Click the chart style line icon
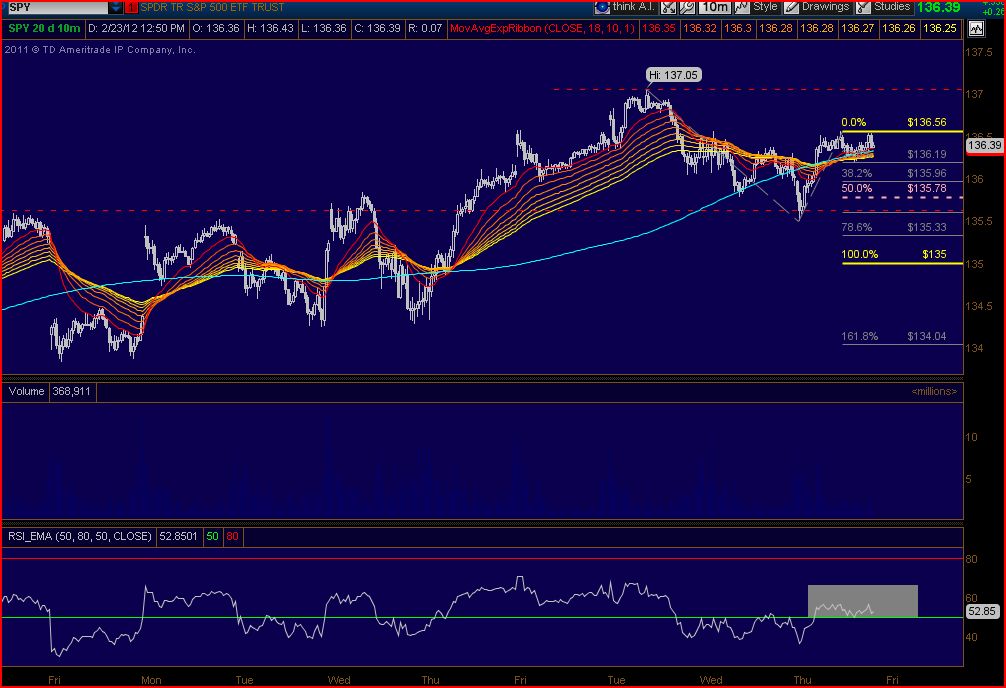Viewport: 1006px width, 688px height. [x=742, y=7]
